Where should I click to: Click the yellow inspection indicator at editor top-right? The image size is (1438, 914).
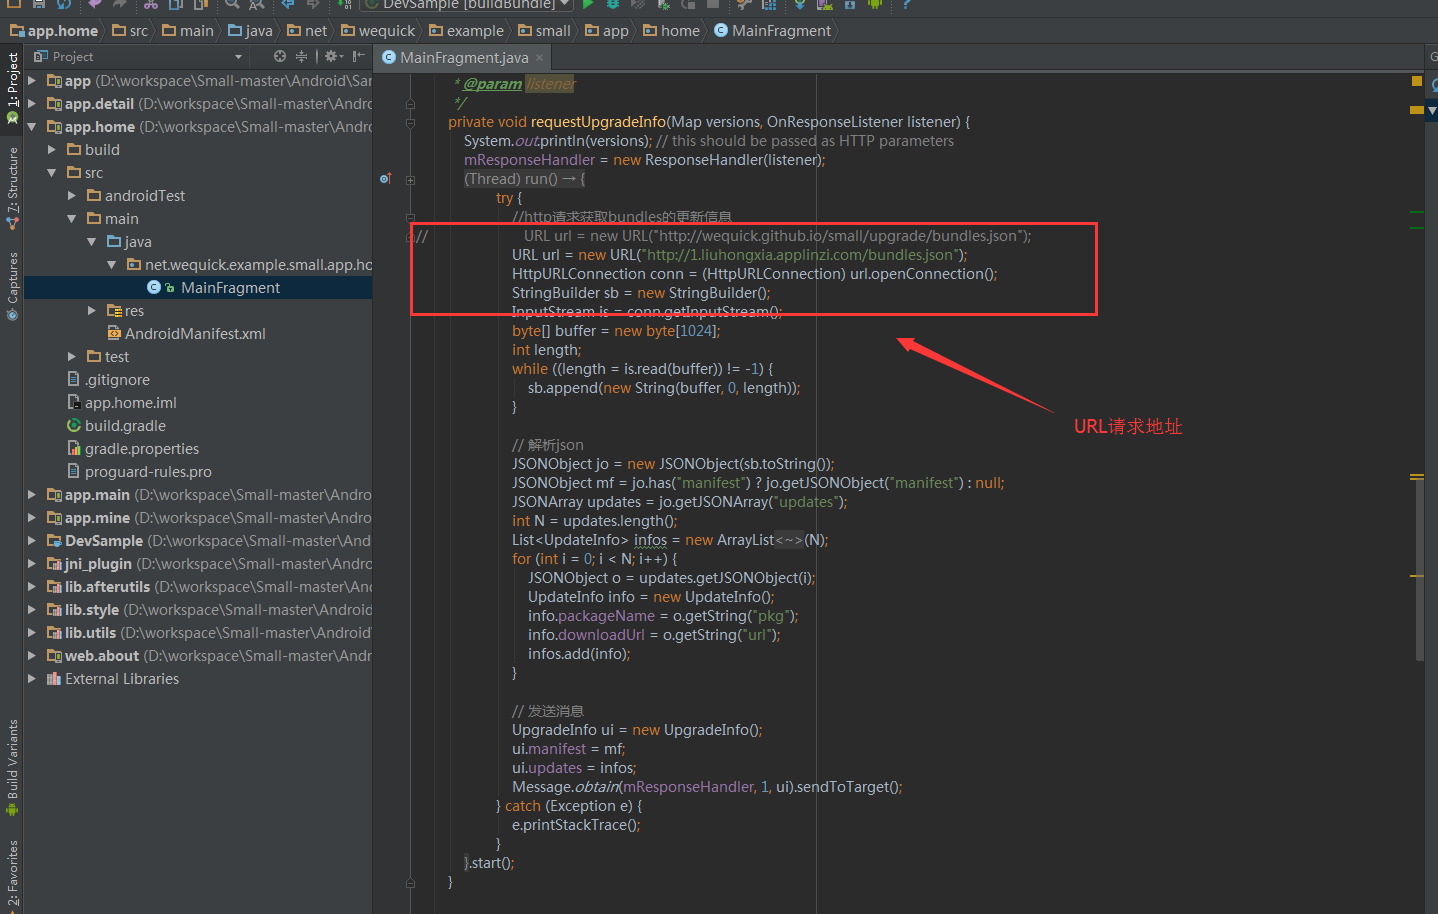(1416, 81)
